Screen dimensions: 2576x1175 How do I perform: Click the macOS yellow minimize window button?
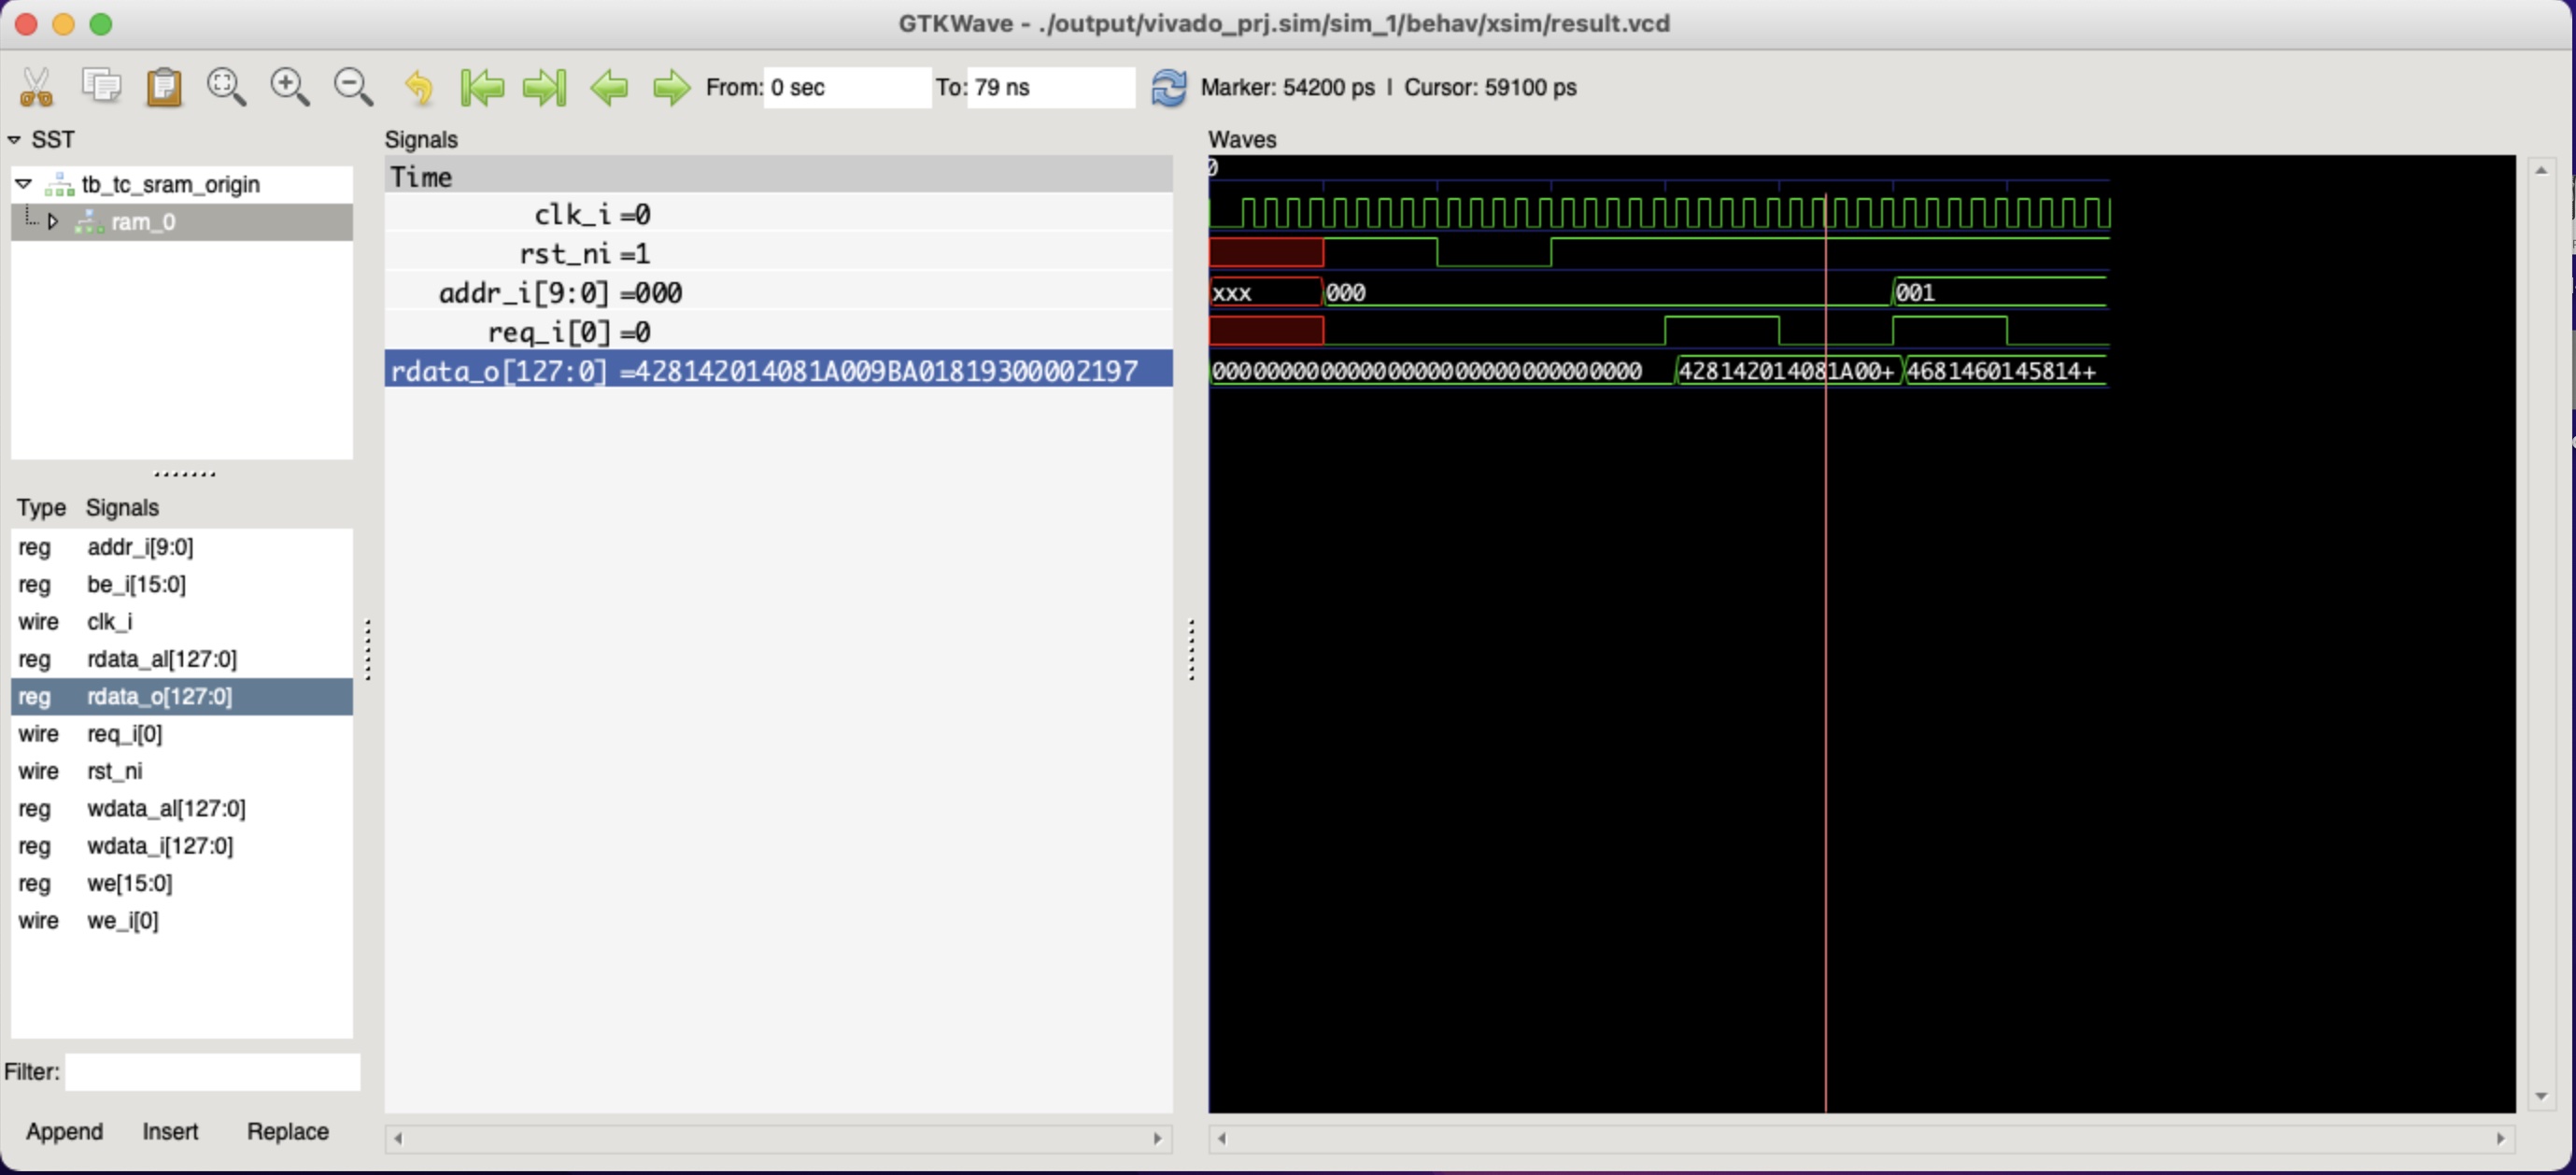click(x=63, y=24)
